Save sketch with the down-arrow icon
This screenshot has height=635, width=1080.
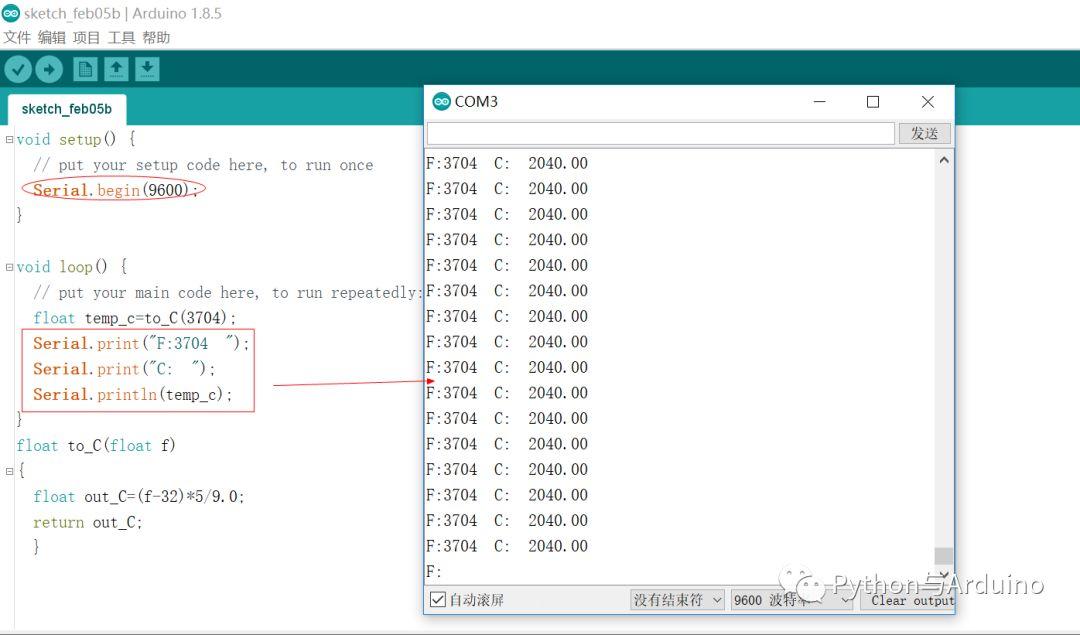(x=147, y=69)
